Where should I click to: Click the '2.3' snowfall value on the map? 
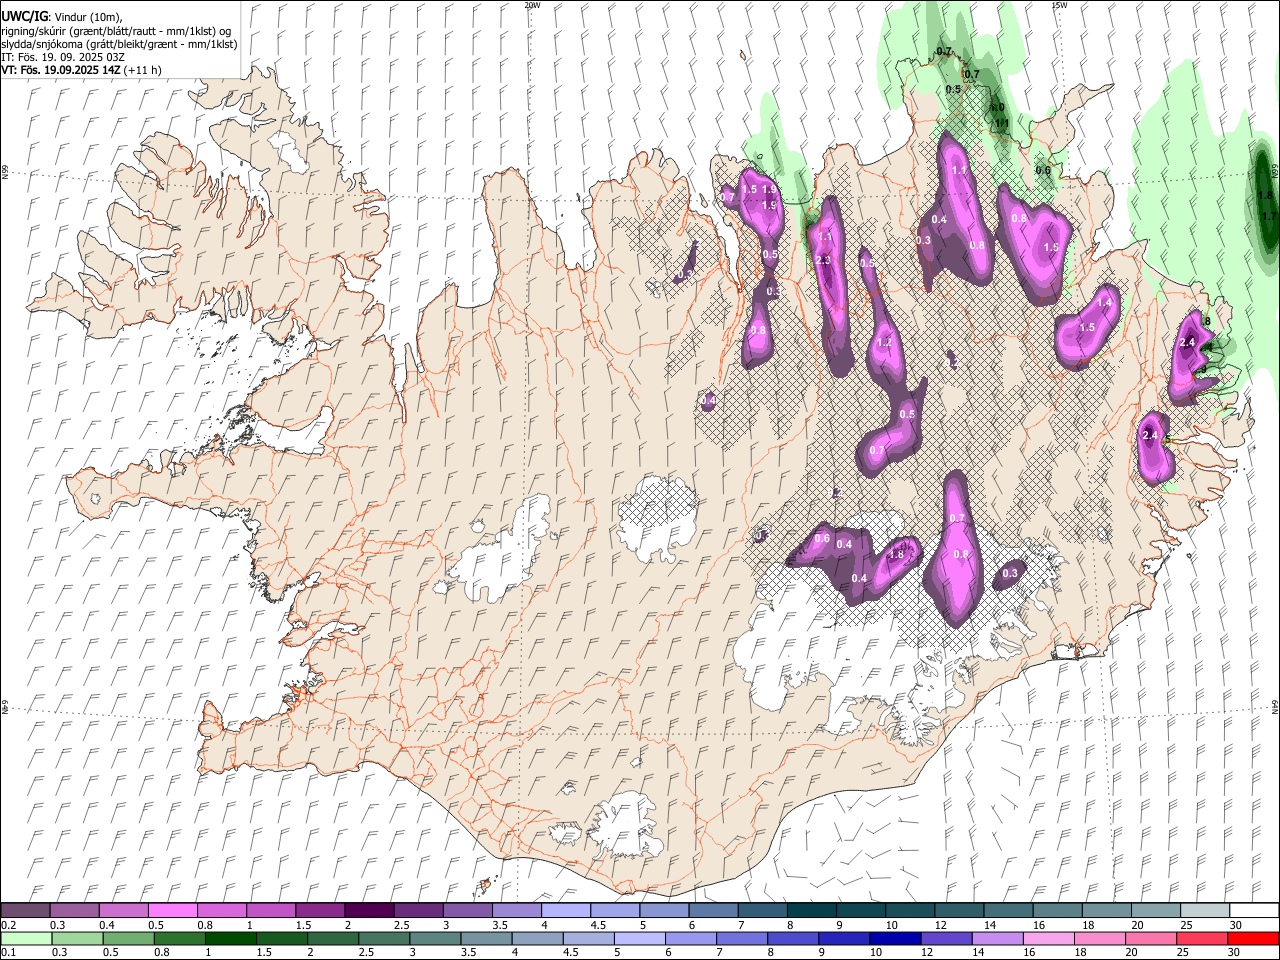[x=823, y=260]
